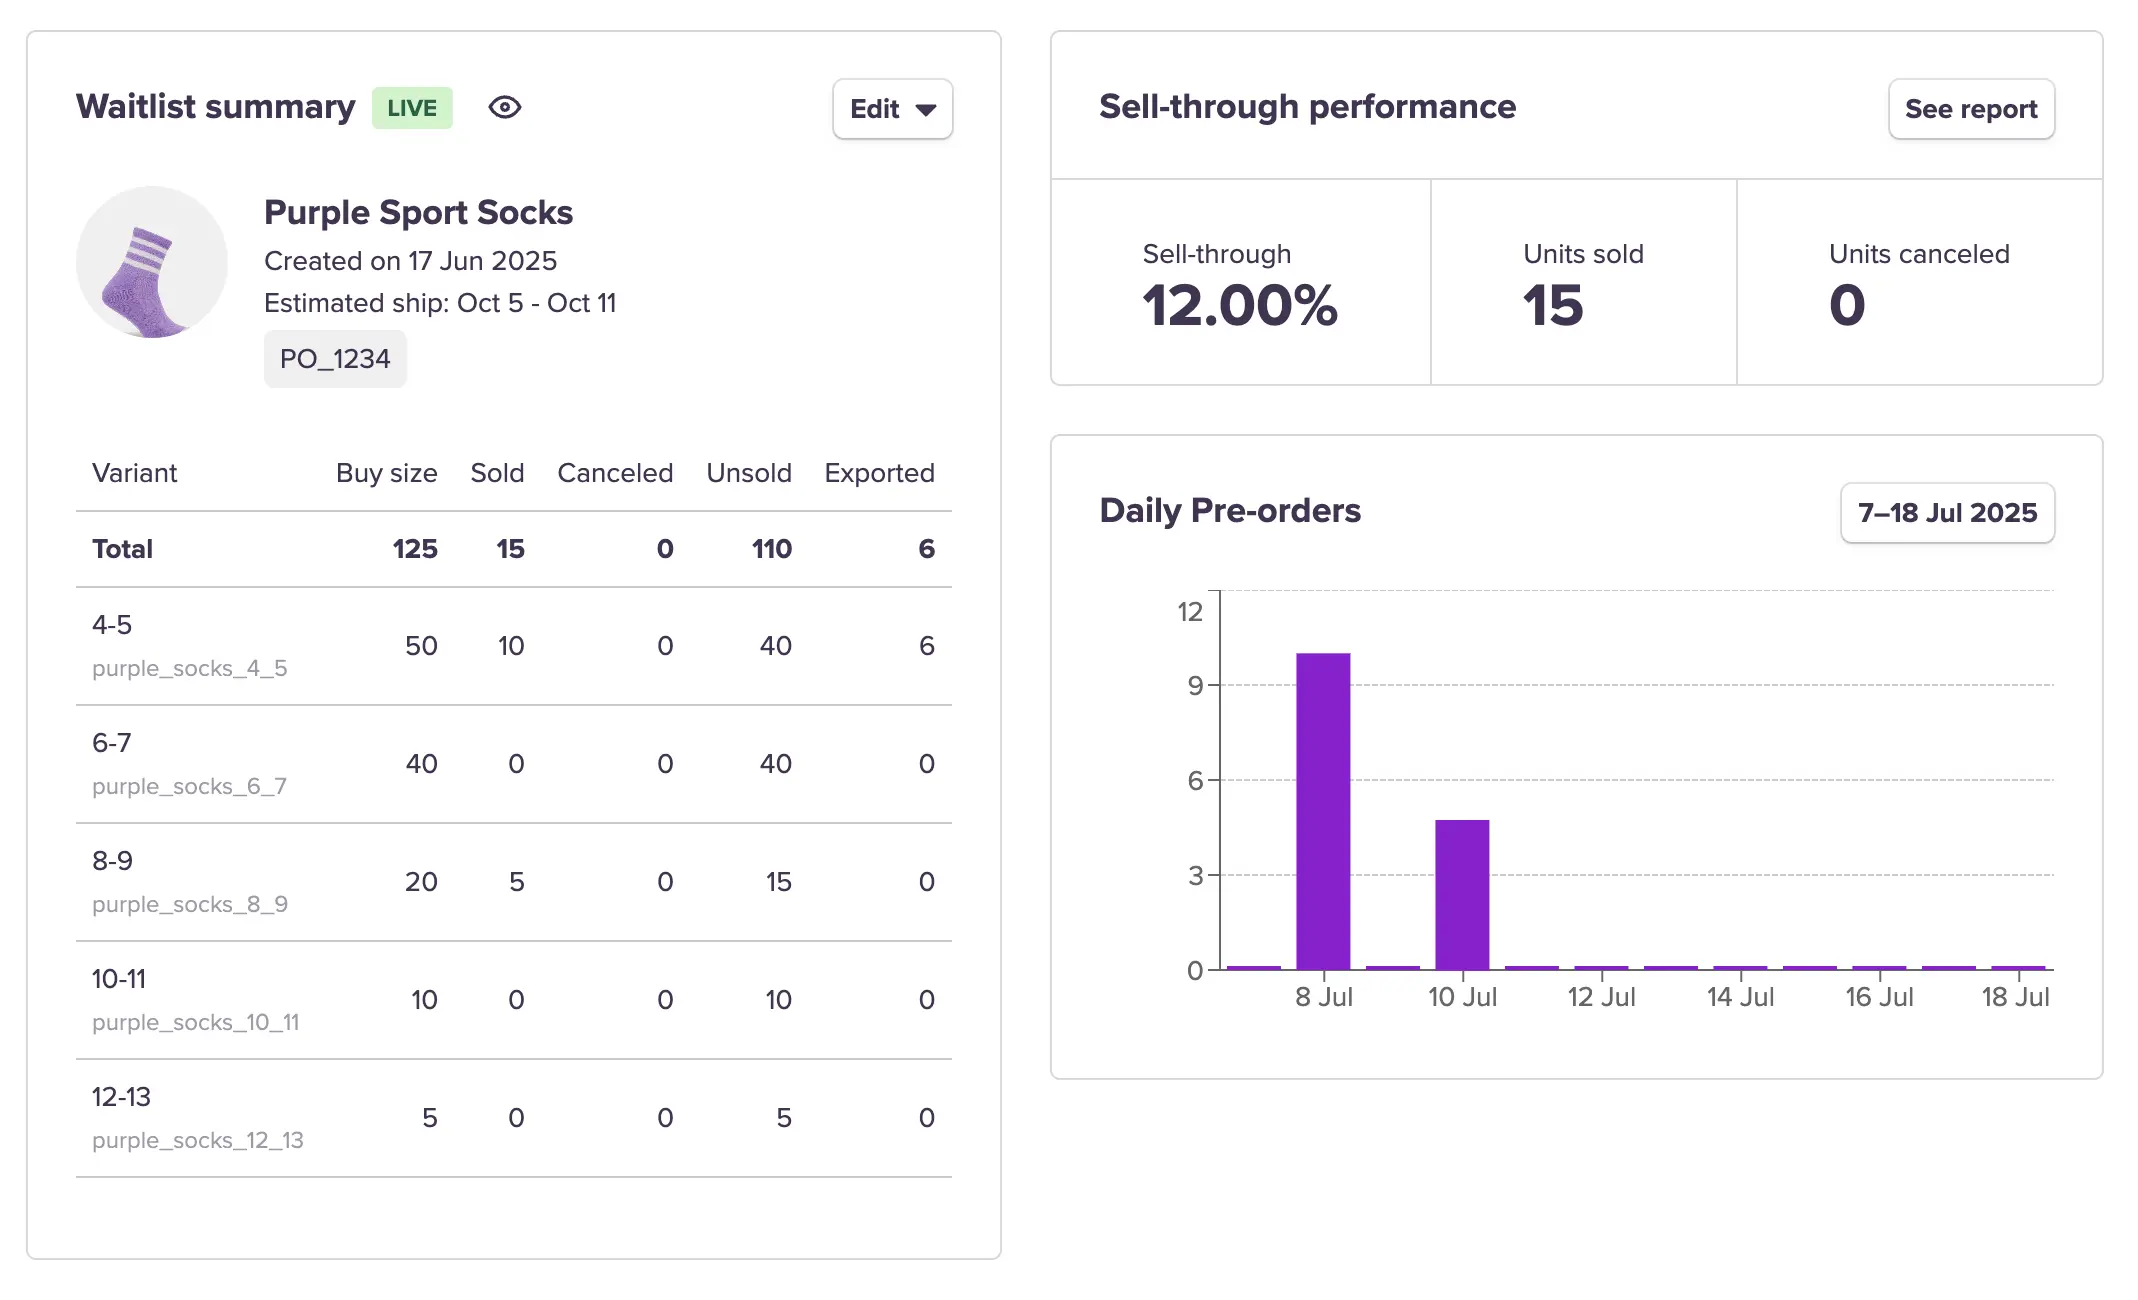Screen dimensions: 2138x1300
Task: Click the 10 Jul bar in chart
Action: click(1461, 893)
